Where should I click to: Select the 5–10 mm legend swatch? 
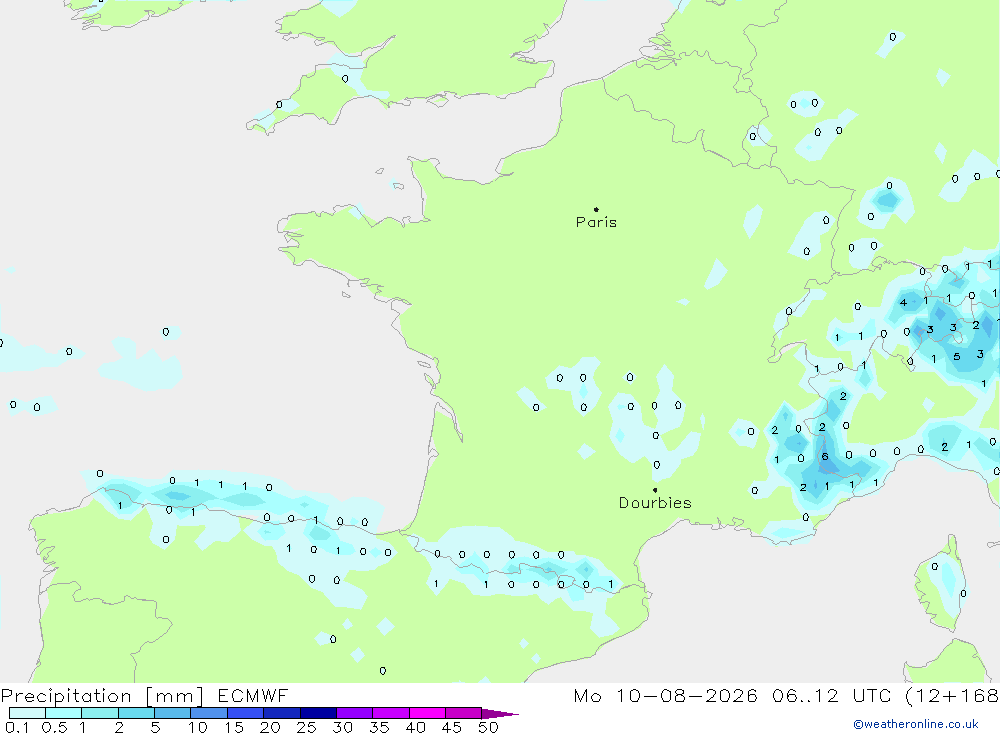(x=173, y=713)
